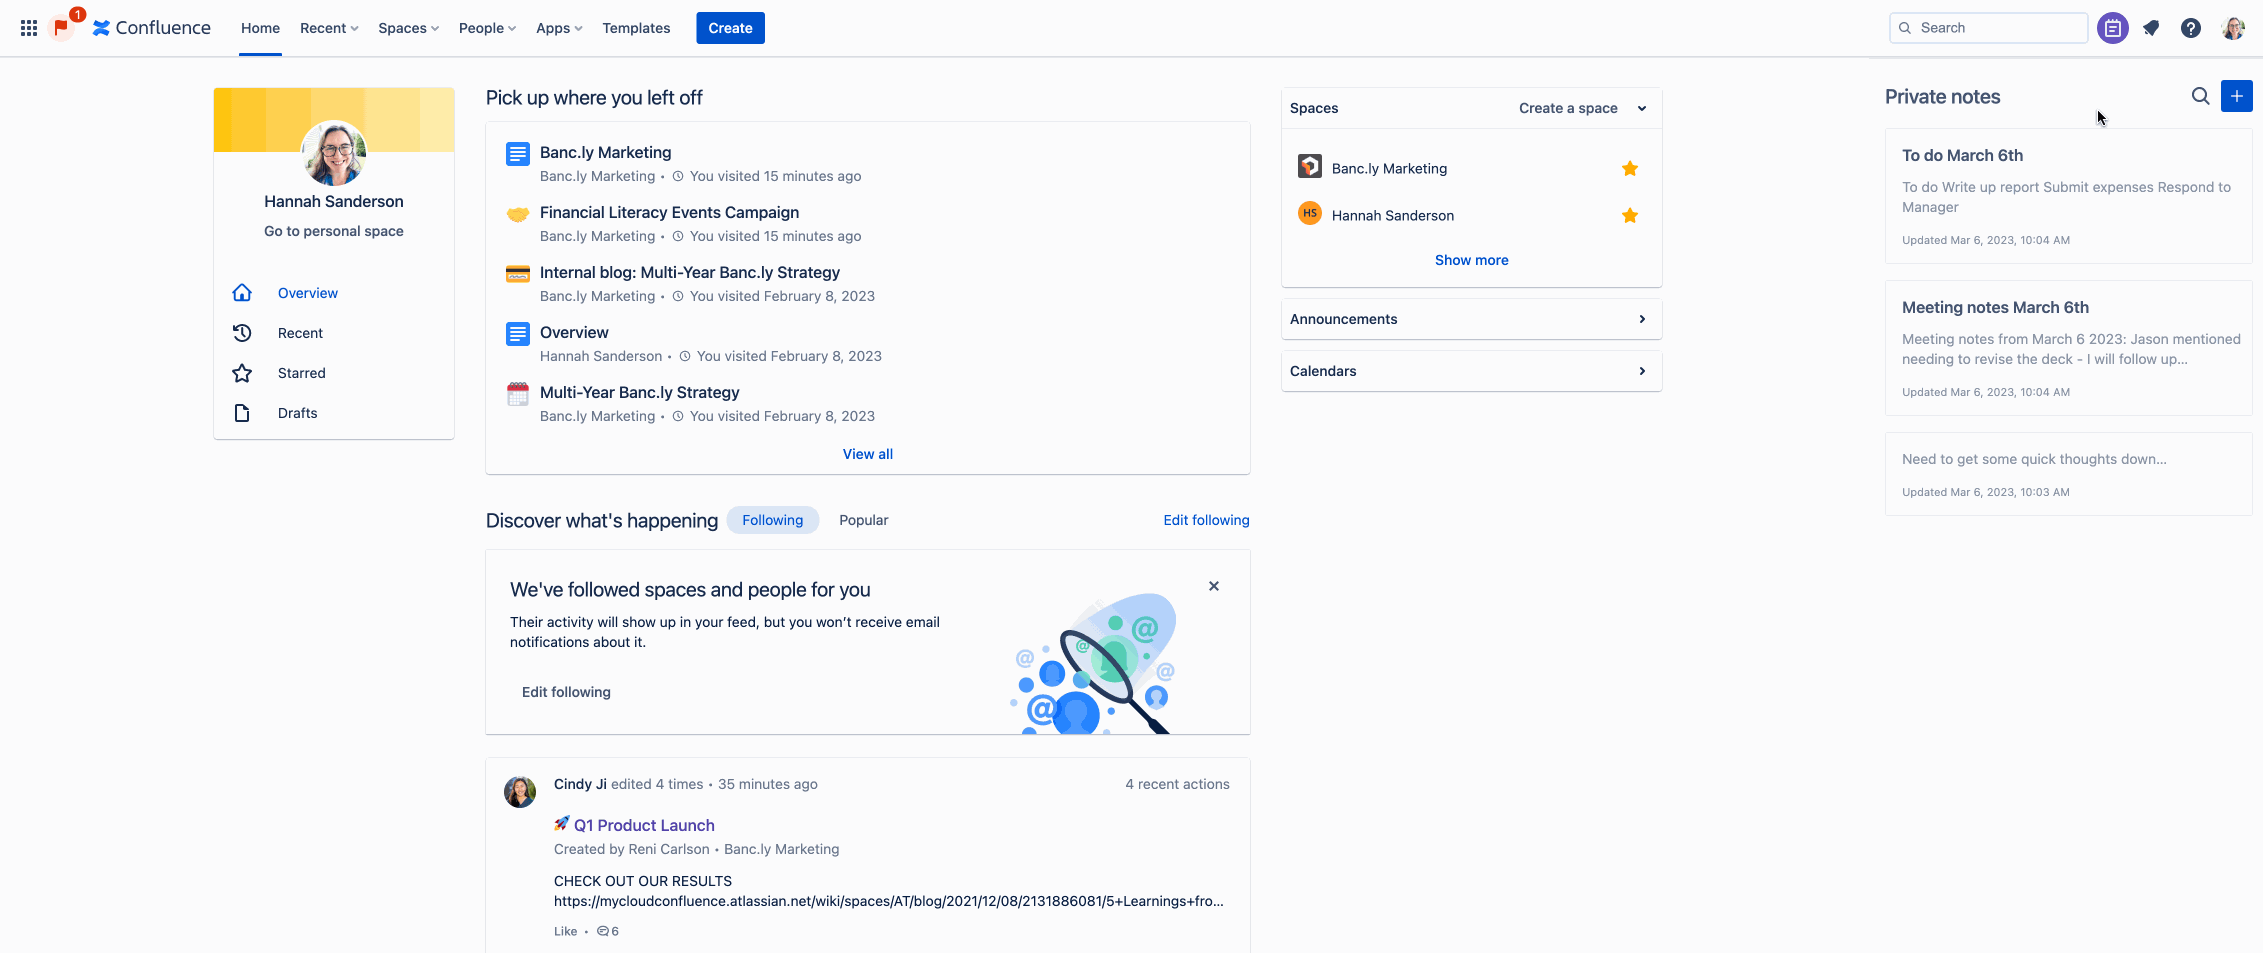Open the To do March 6th note
The image size is (2263, 953).
[x=2068, y=196]
